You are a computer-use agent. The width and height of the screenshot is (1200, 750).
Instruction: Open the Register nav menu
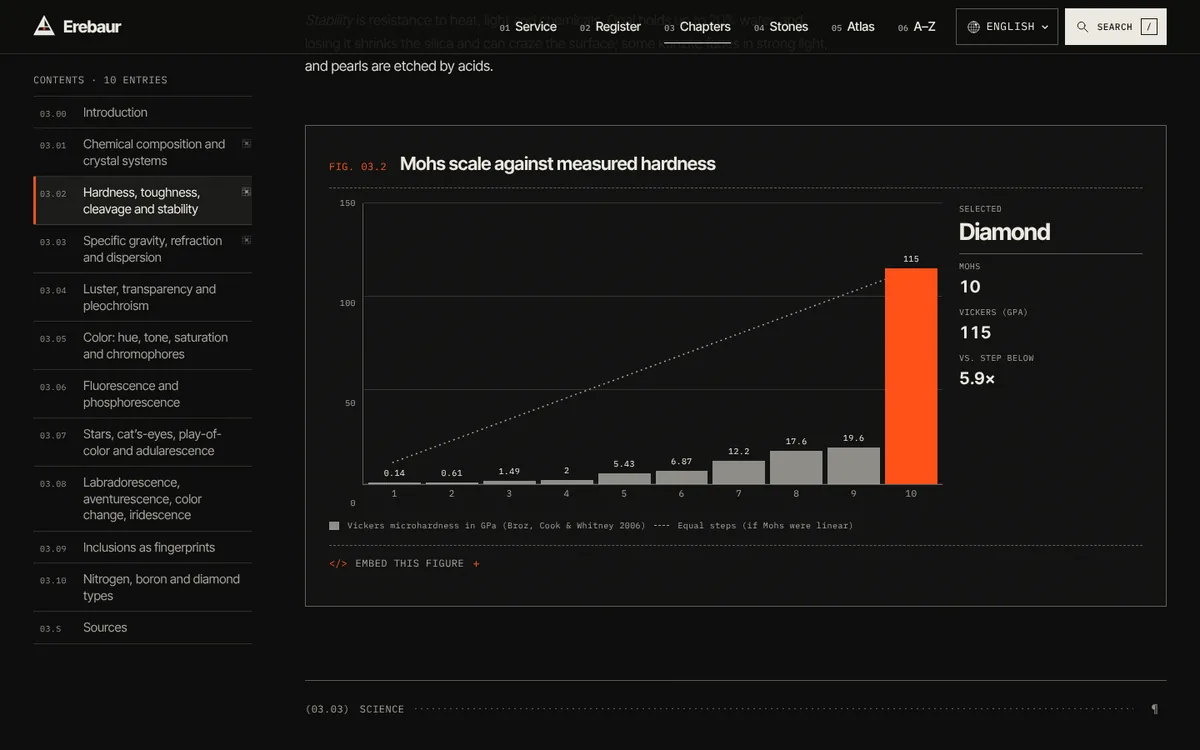[x=610, y=27]
